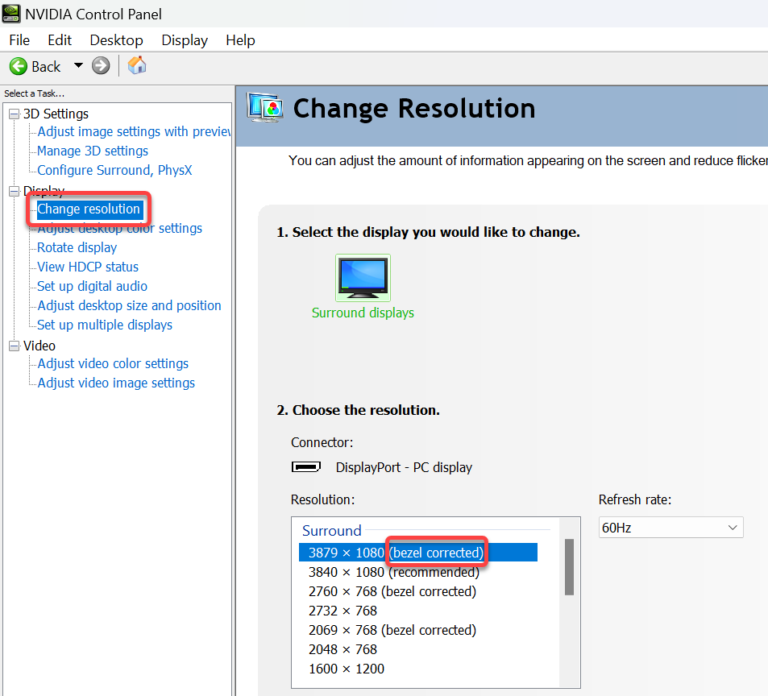Open the Edit menu
Viewport: 768px width, 696px height.
(59, 40)
